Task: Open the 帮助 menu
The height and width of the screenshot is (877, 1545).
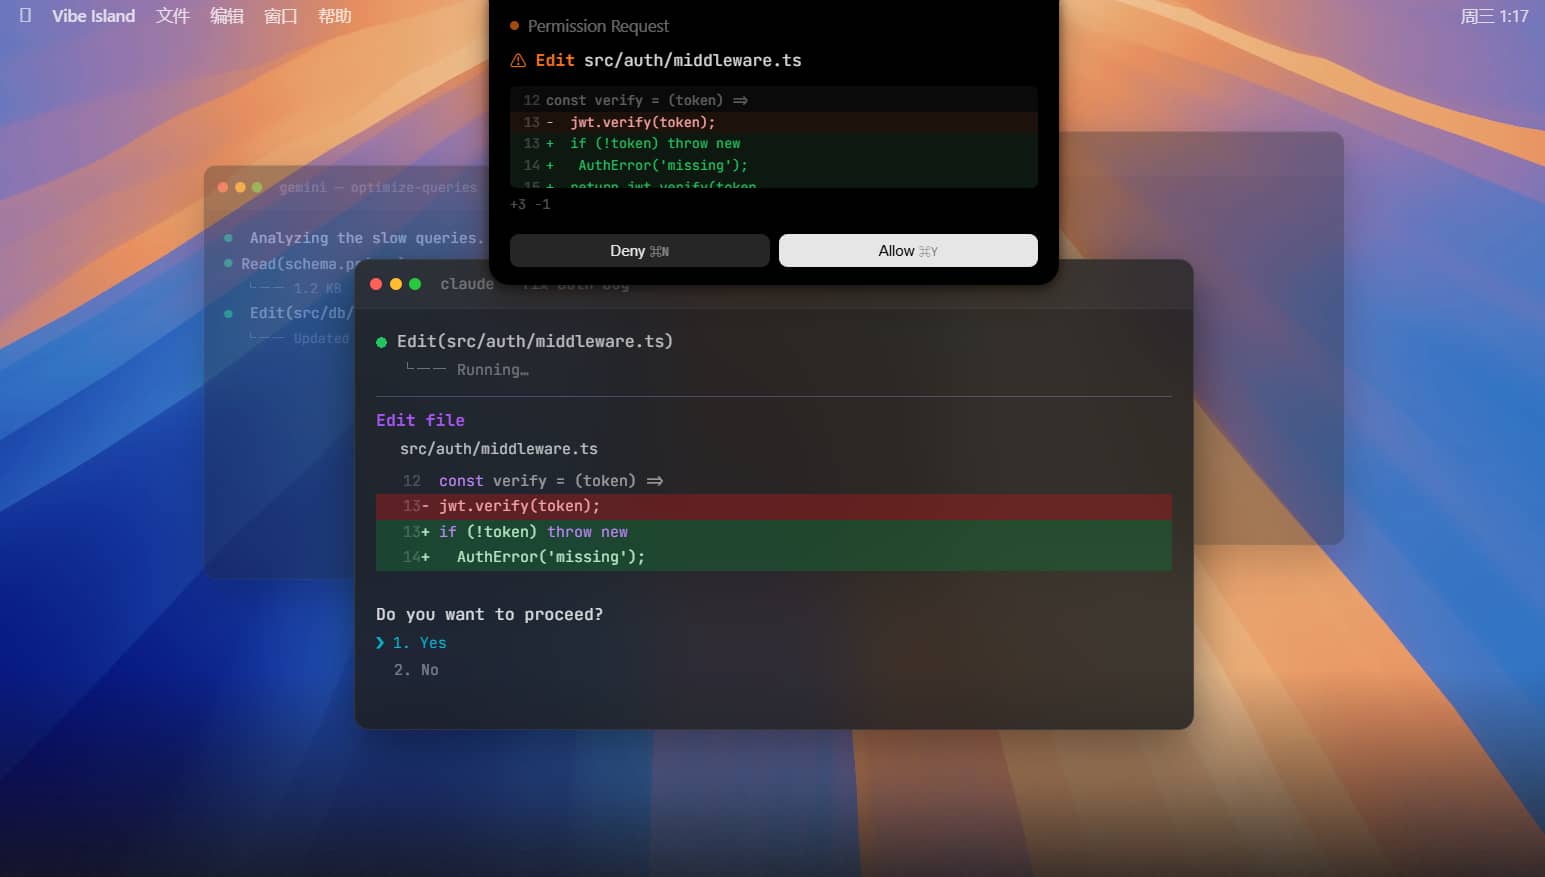Action: pyautogui.click(x=335, y=16)
